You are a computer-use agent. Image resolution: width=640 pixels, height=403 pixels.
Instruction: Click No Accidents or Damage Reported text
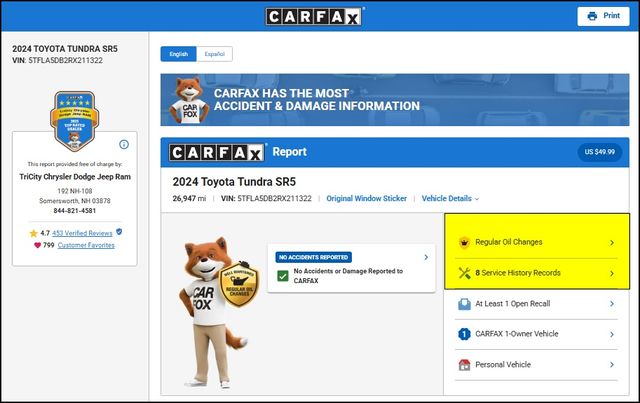pos(348,276)
